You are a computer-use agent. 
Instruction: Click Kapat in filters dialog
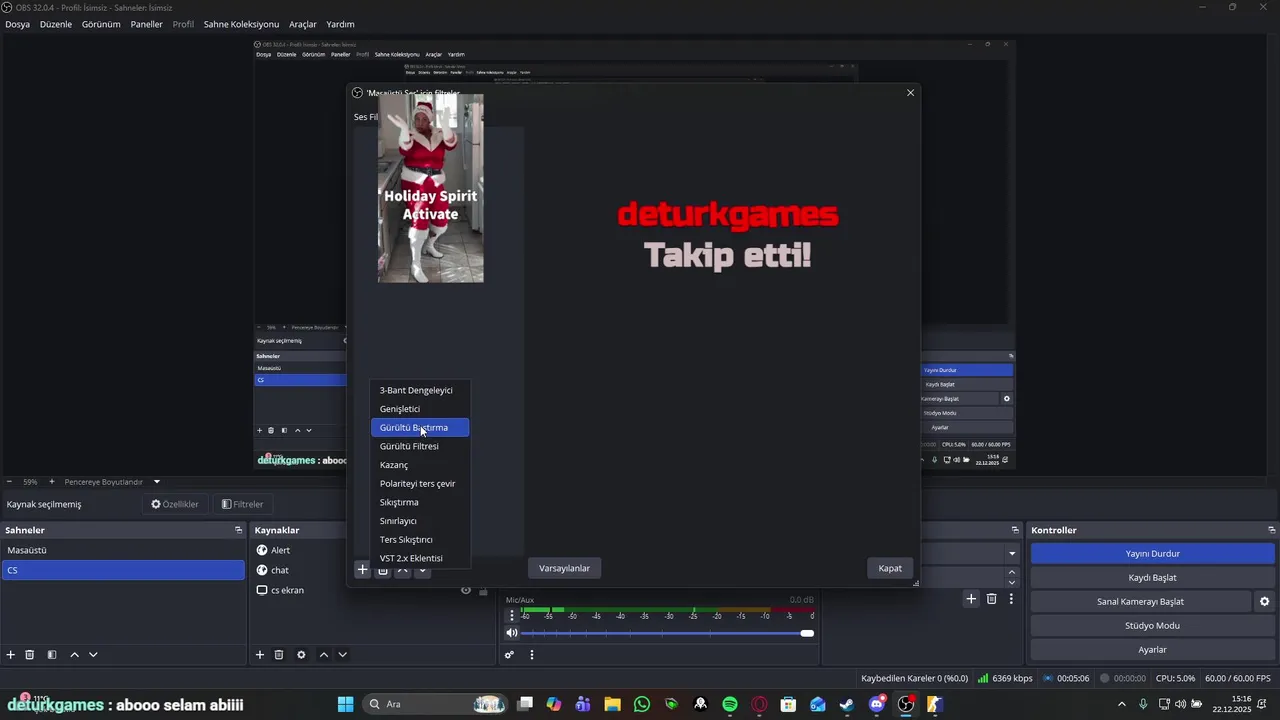click(890, 568)
